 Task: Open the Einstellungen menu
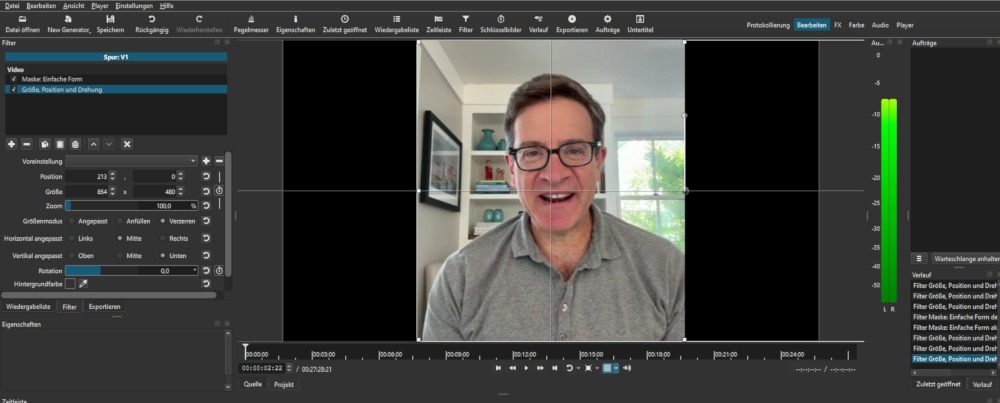point(133,5)
